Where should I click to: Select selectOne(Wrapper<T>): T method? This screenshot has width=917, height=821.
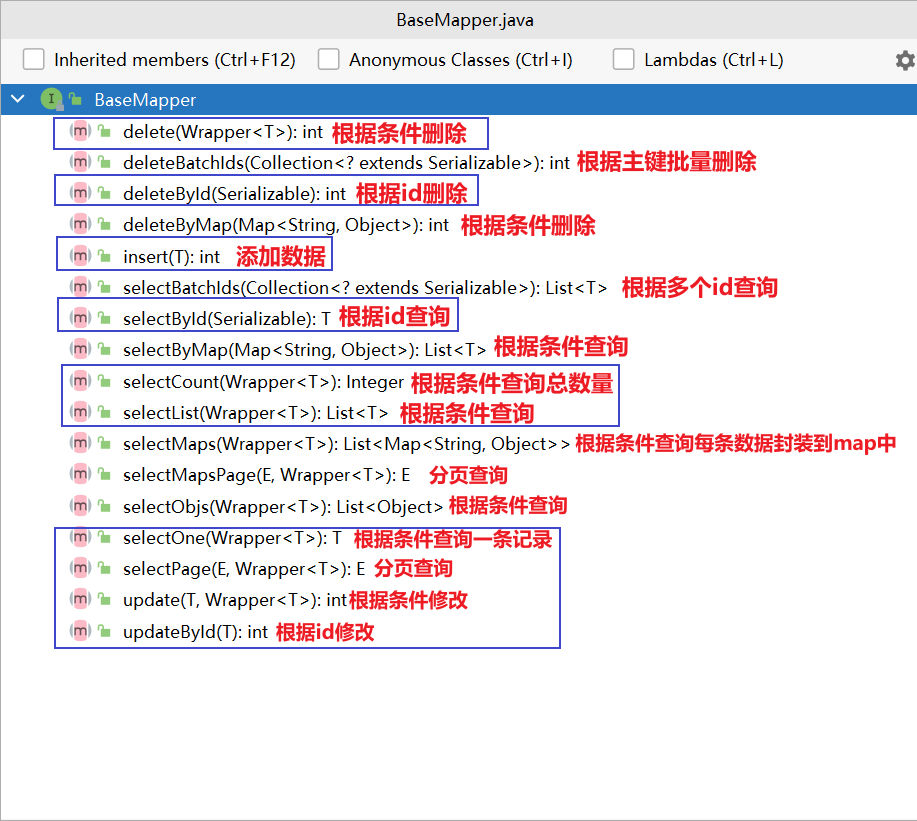click(x=232, y=538)
